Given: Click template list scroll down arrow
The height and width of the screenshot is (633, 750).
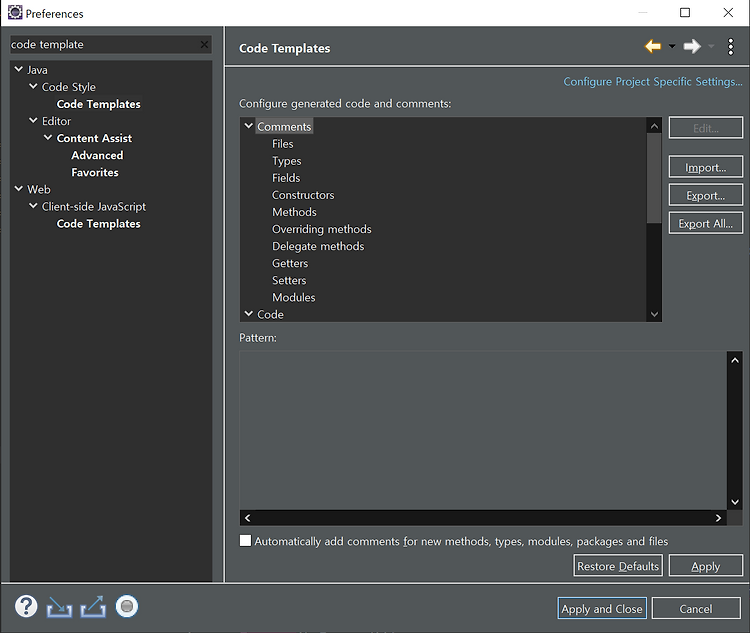Looking at the screenshot, I should (x=654, y=314).
